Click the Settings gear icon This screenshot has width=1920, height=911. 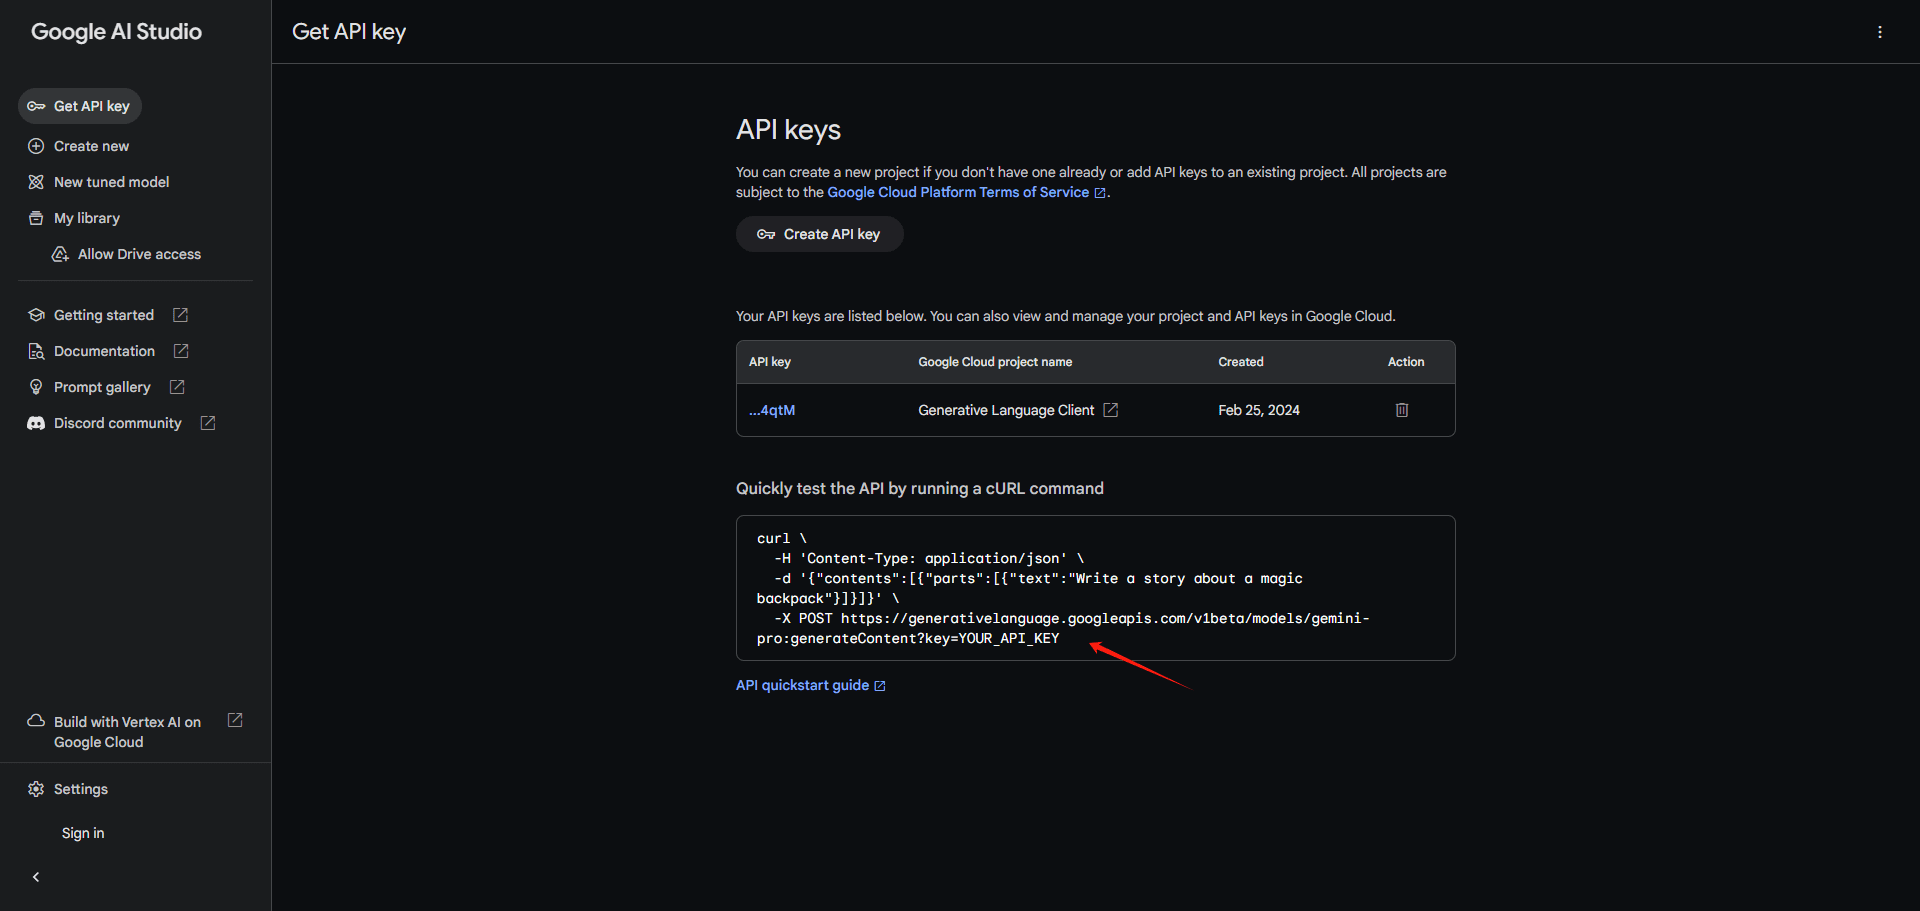click(x=36, y=789)
